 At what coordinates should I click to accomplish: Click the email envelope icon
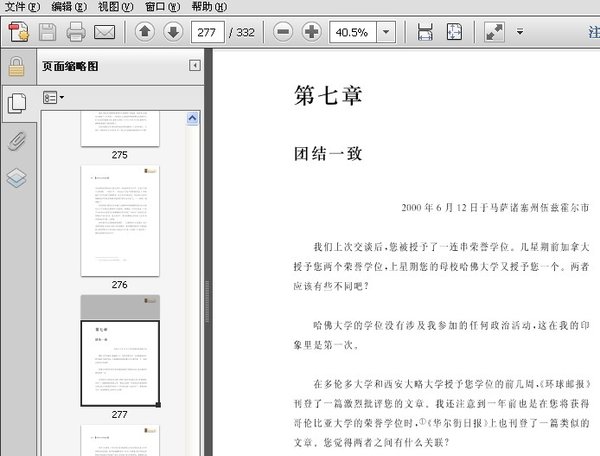point(104,32)
